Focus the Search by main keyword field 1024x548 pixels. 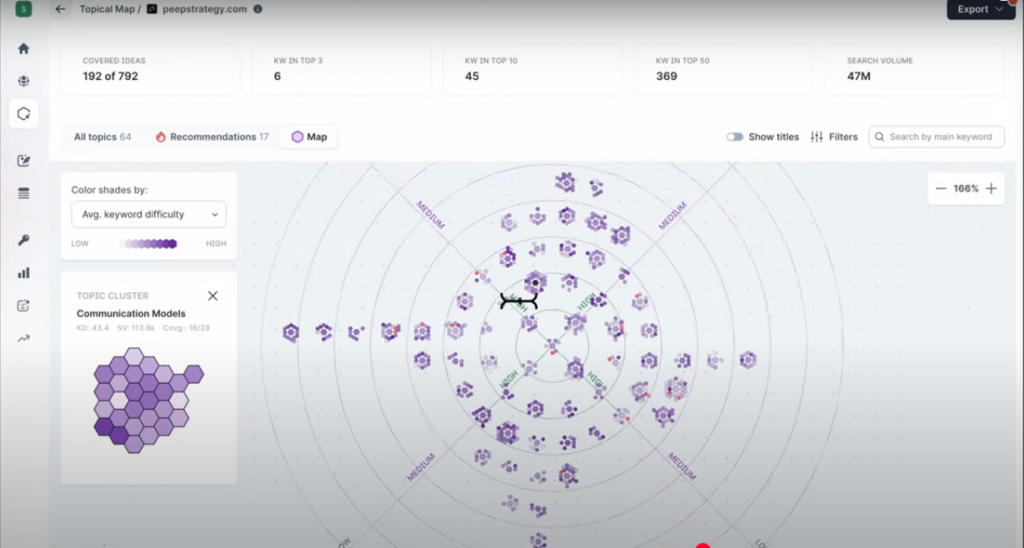(936, 137)
